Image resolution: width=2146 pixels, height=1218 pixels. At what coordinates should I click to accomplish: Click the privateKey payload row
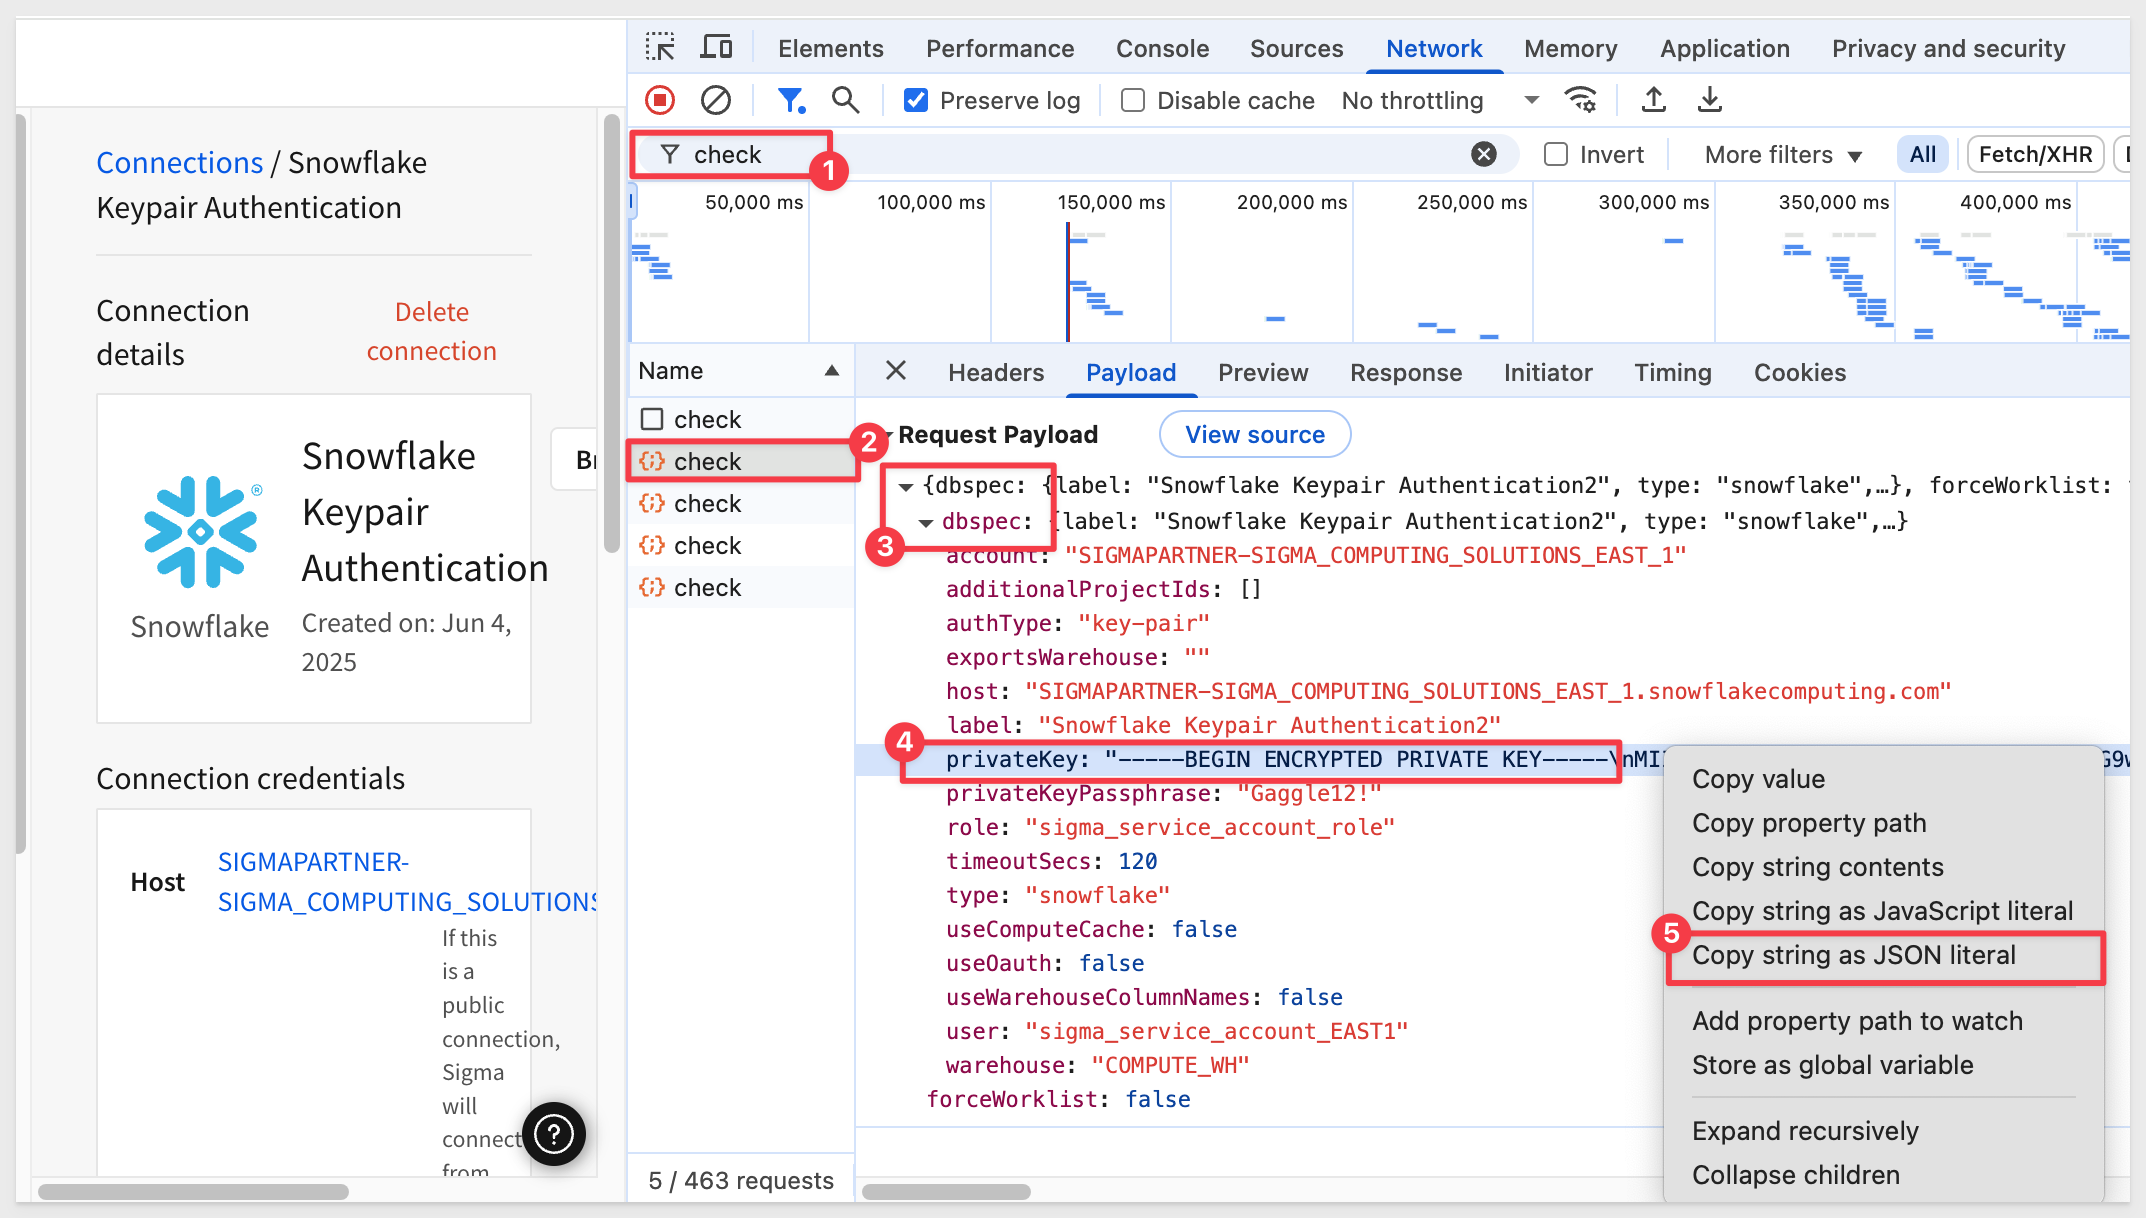pos(1260,759)
